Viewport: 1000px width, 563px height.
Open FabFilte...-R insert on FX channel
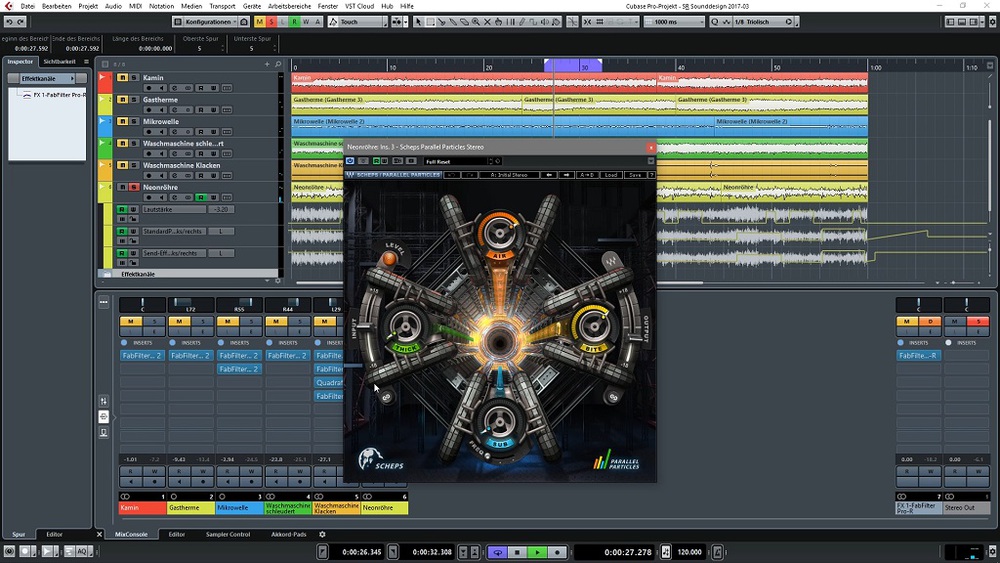(918, 356)
